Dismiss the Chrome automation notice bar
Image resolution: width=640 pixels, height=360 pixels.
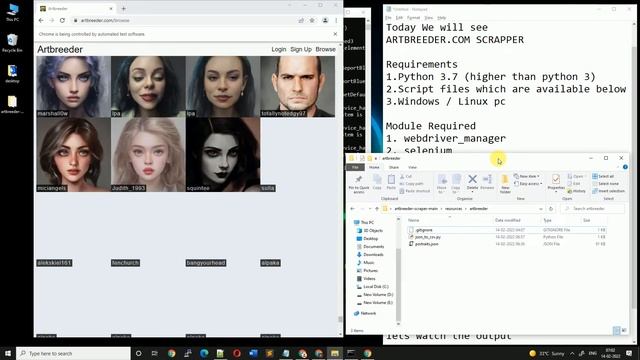[x=336, y=34]
